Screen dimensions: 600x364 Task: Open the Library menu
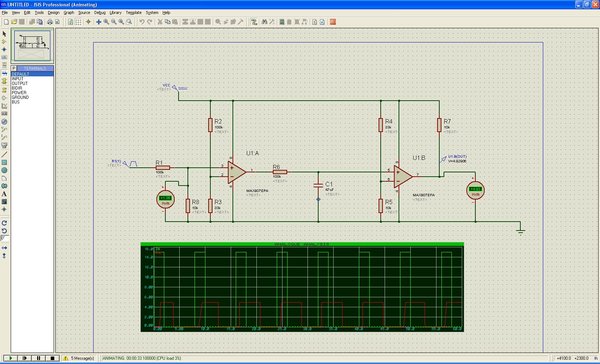(x=116, y=13)
